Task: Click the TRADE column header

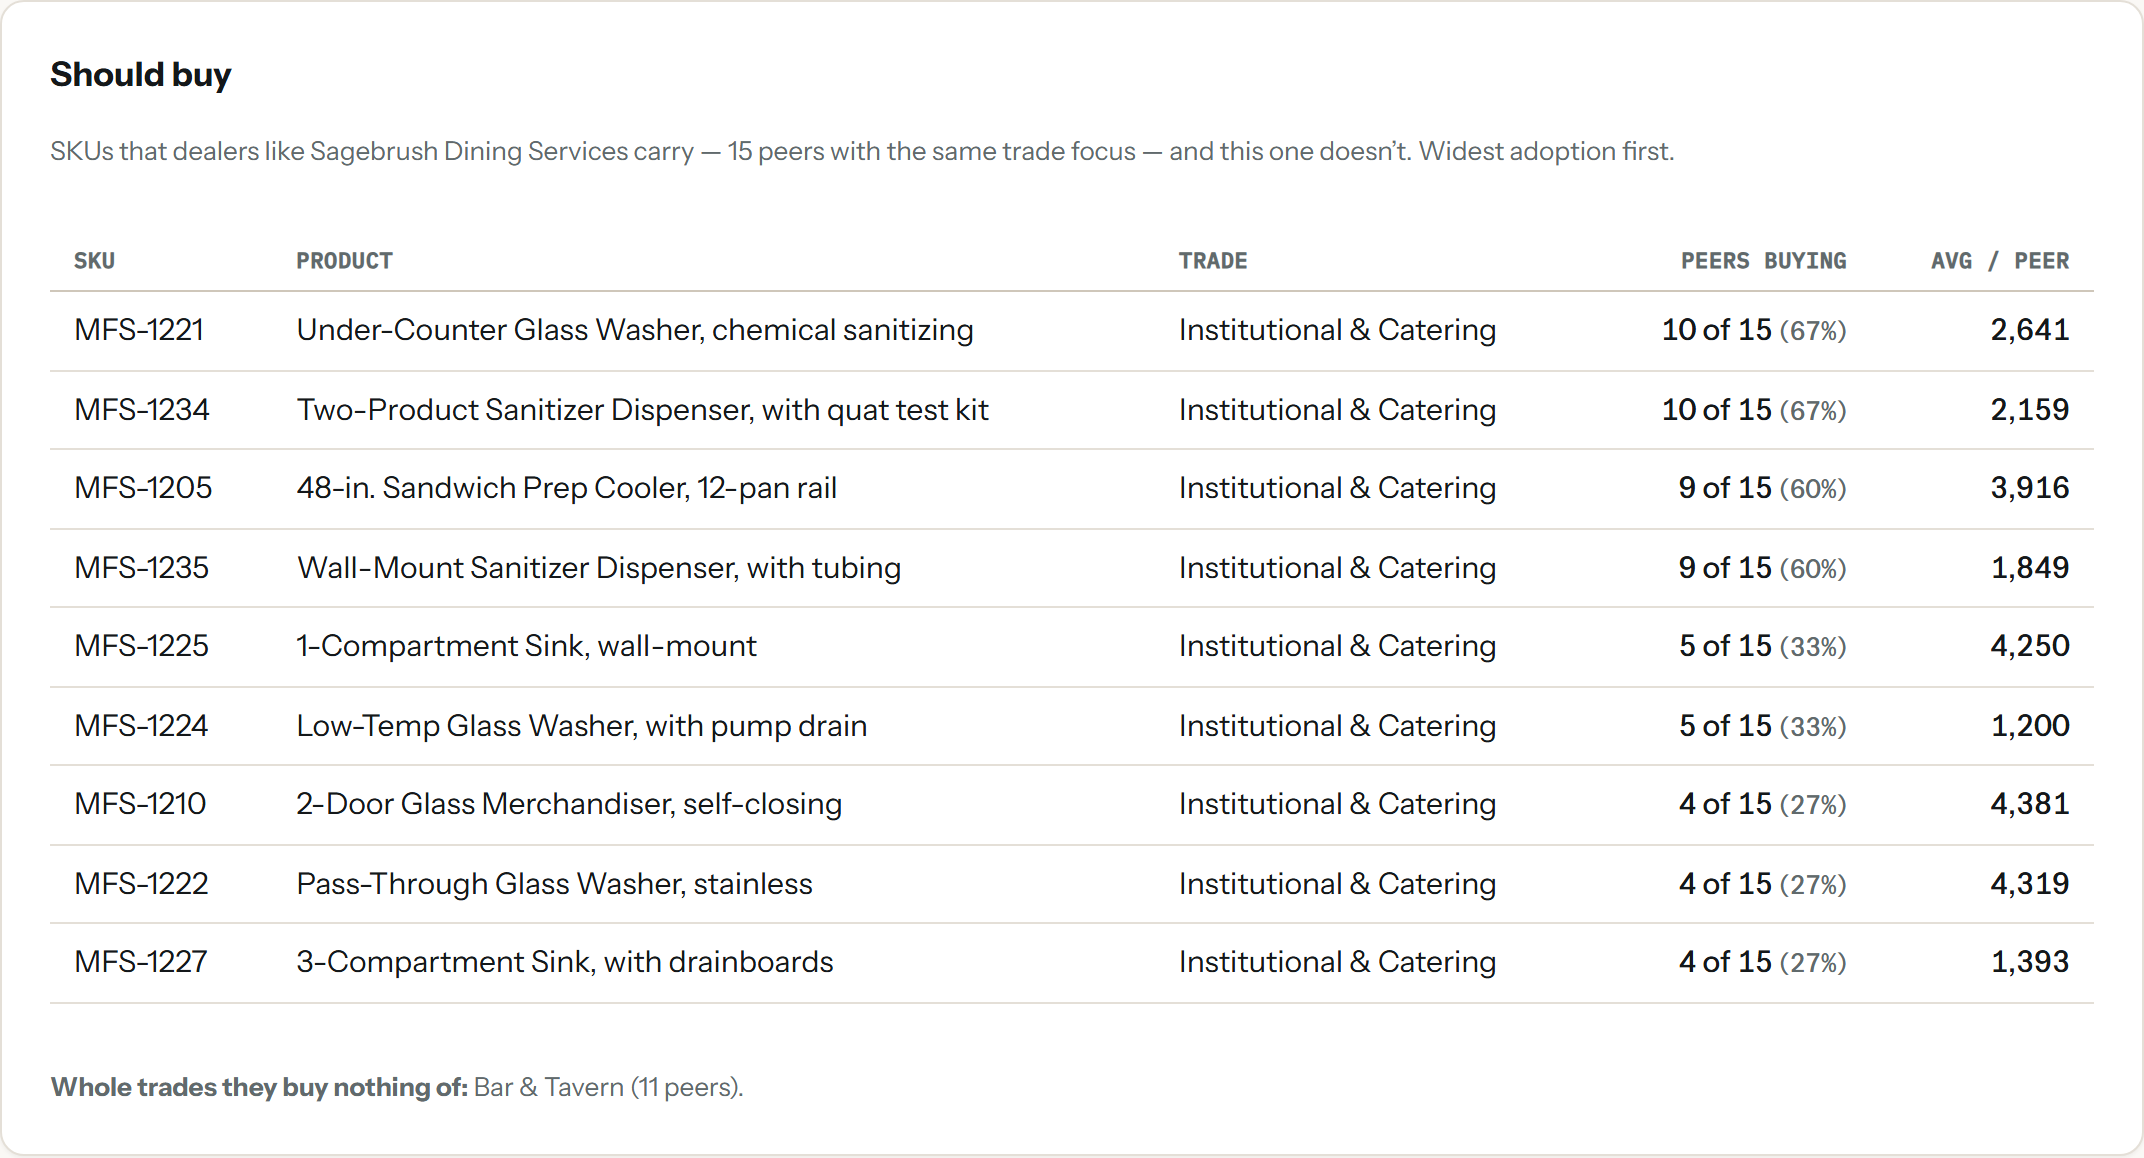Action: point(1212,261)
